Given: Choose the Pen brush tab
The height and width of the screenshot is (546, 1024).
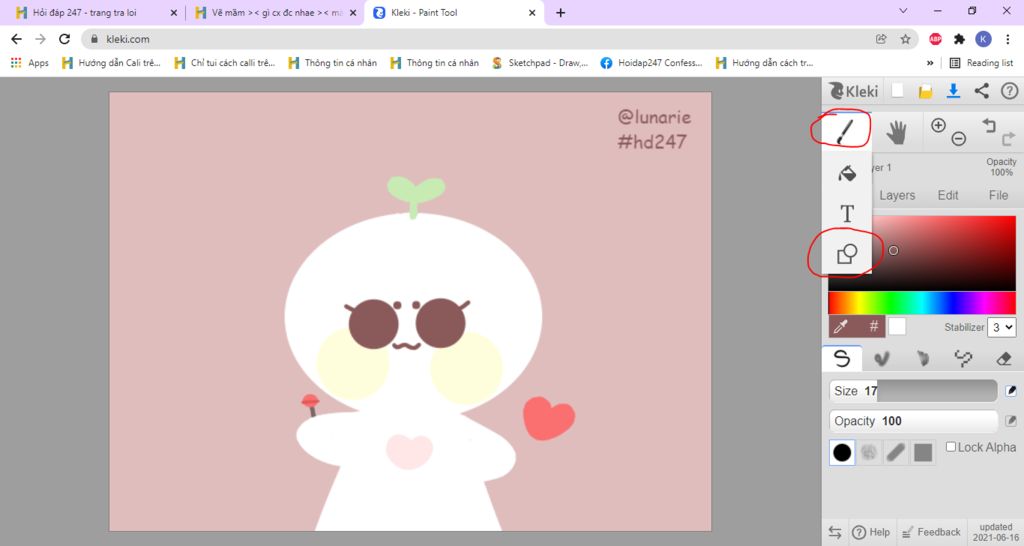Looking at the screenshot, I should 842,359.
